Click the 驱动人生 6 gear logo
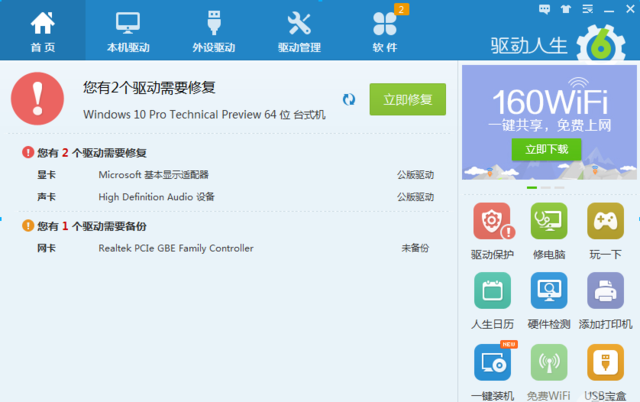The width and height of the screenshot is (640, 402). pos(601,44)
